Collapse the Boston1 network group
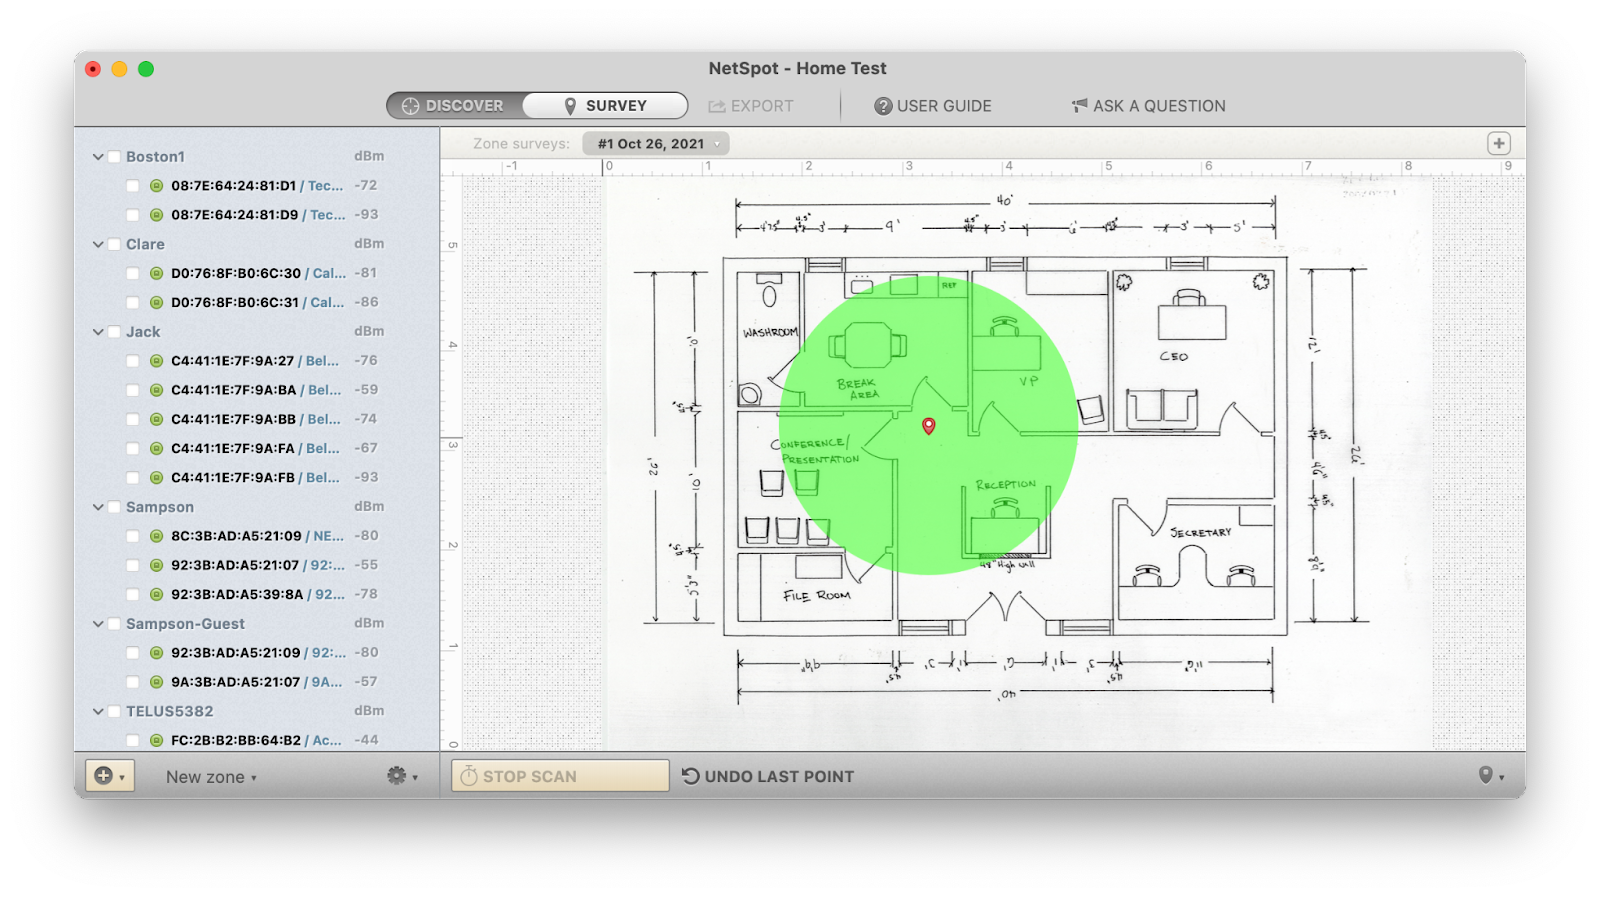The height and width of the screenshot is (897, 1600). coord(98,157)
